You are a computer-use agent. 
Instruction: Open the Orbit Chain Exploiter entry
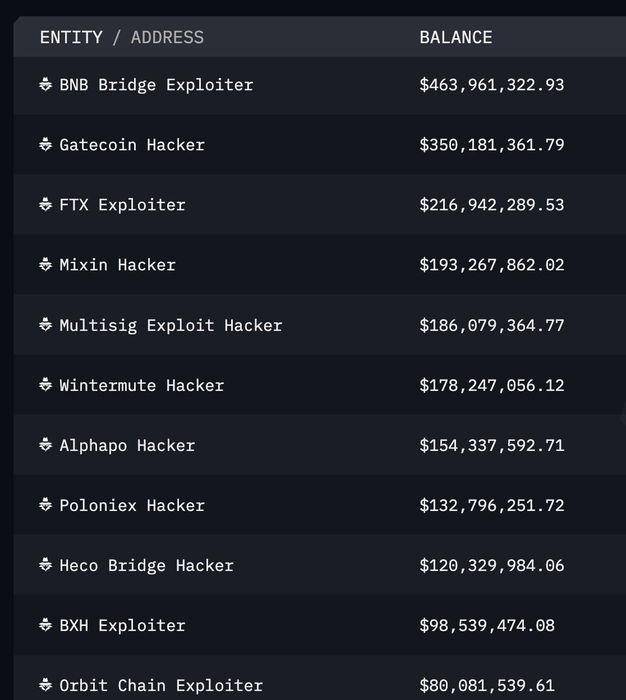tap(161, 686)
